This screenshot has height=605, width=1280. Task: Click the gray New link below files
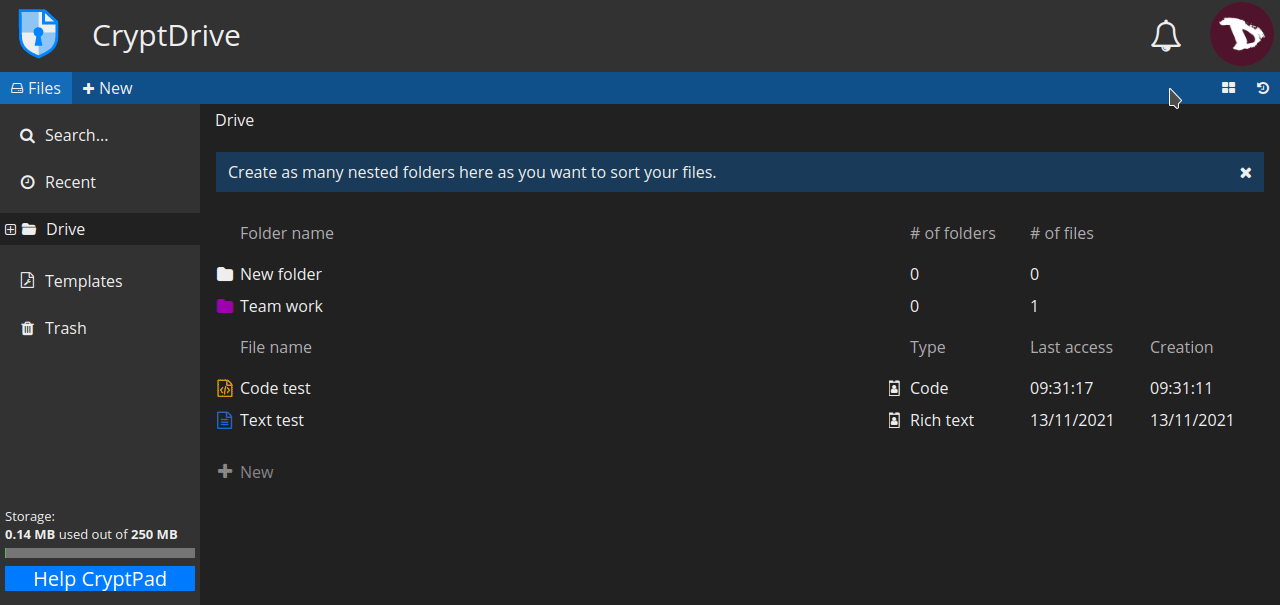click(246, 472)
